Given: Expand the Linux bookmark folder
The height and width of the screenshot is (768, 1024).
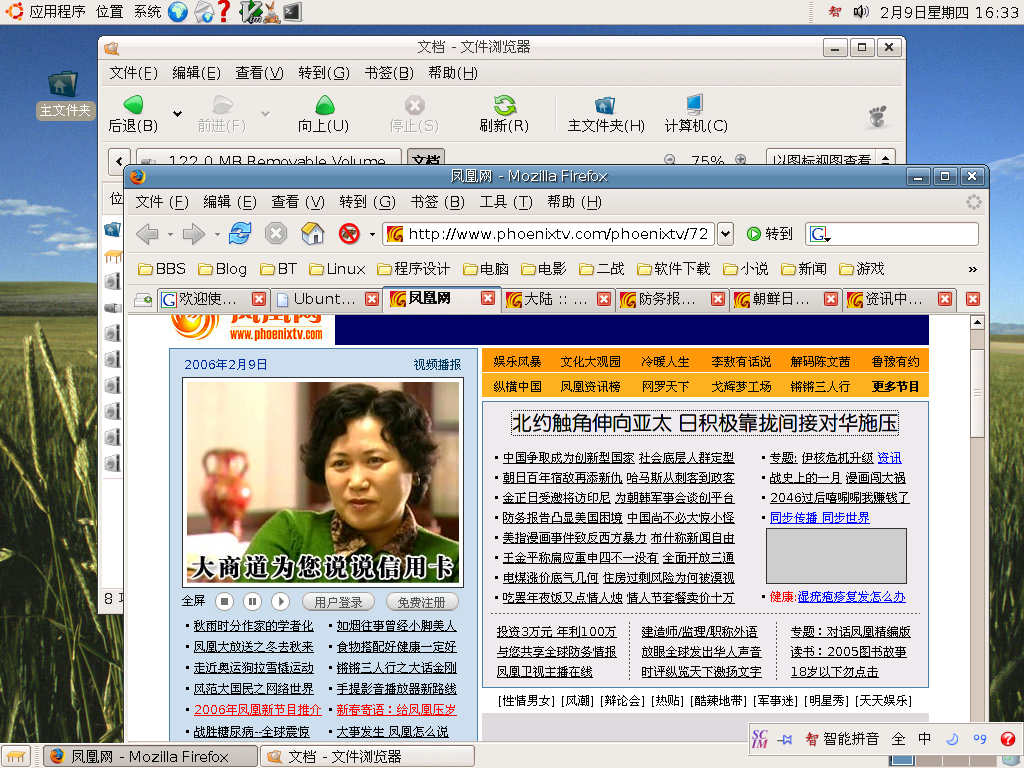Looking at the screenshot, I should point(337,269).
